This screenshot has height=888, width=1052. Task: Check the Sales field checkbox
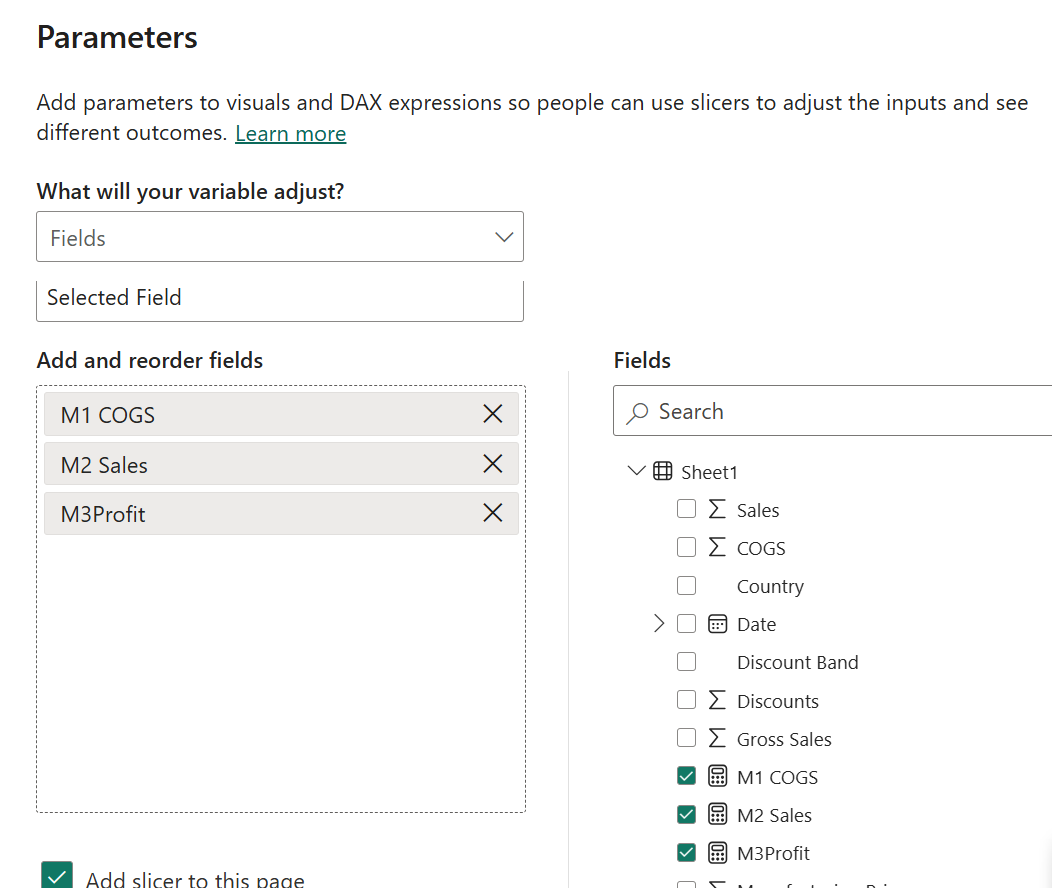tap(686, 509)
